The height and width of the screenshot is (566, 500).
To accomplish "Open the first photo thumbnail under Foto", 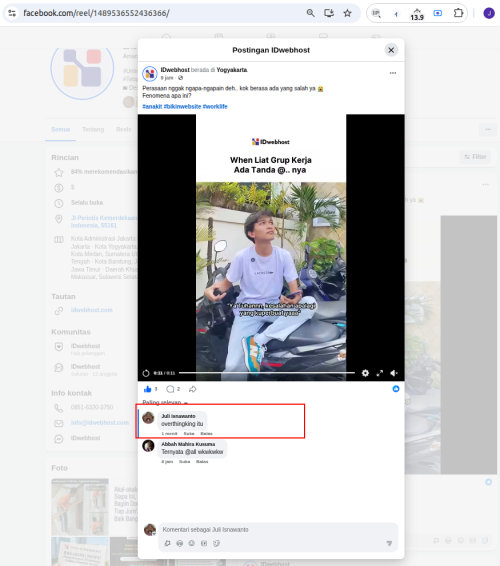I will (80, 507).
